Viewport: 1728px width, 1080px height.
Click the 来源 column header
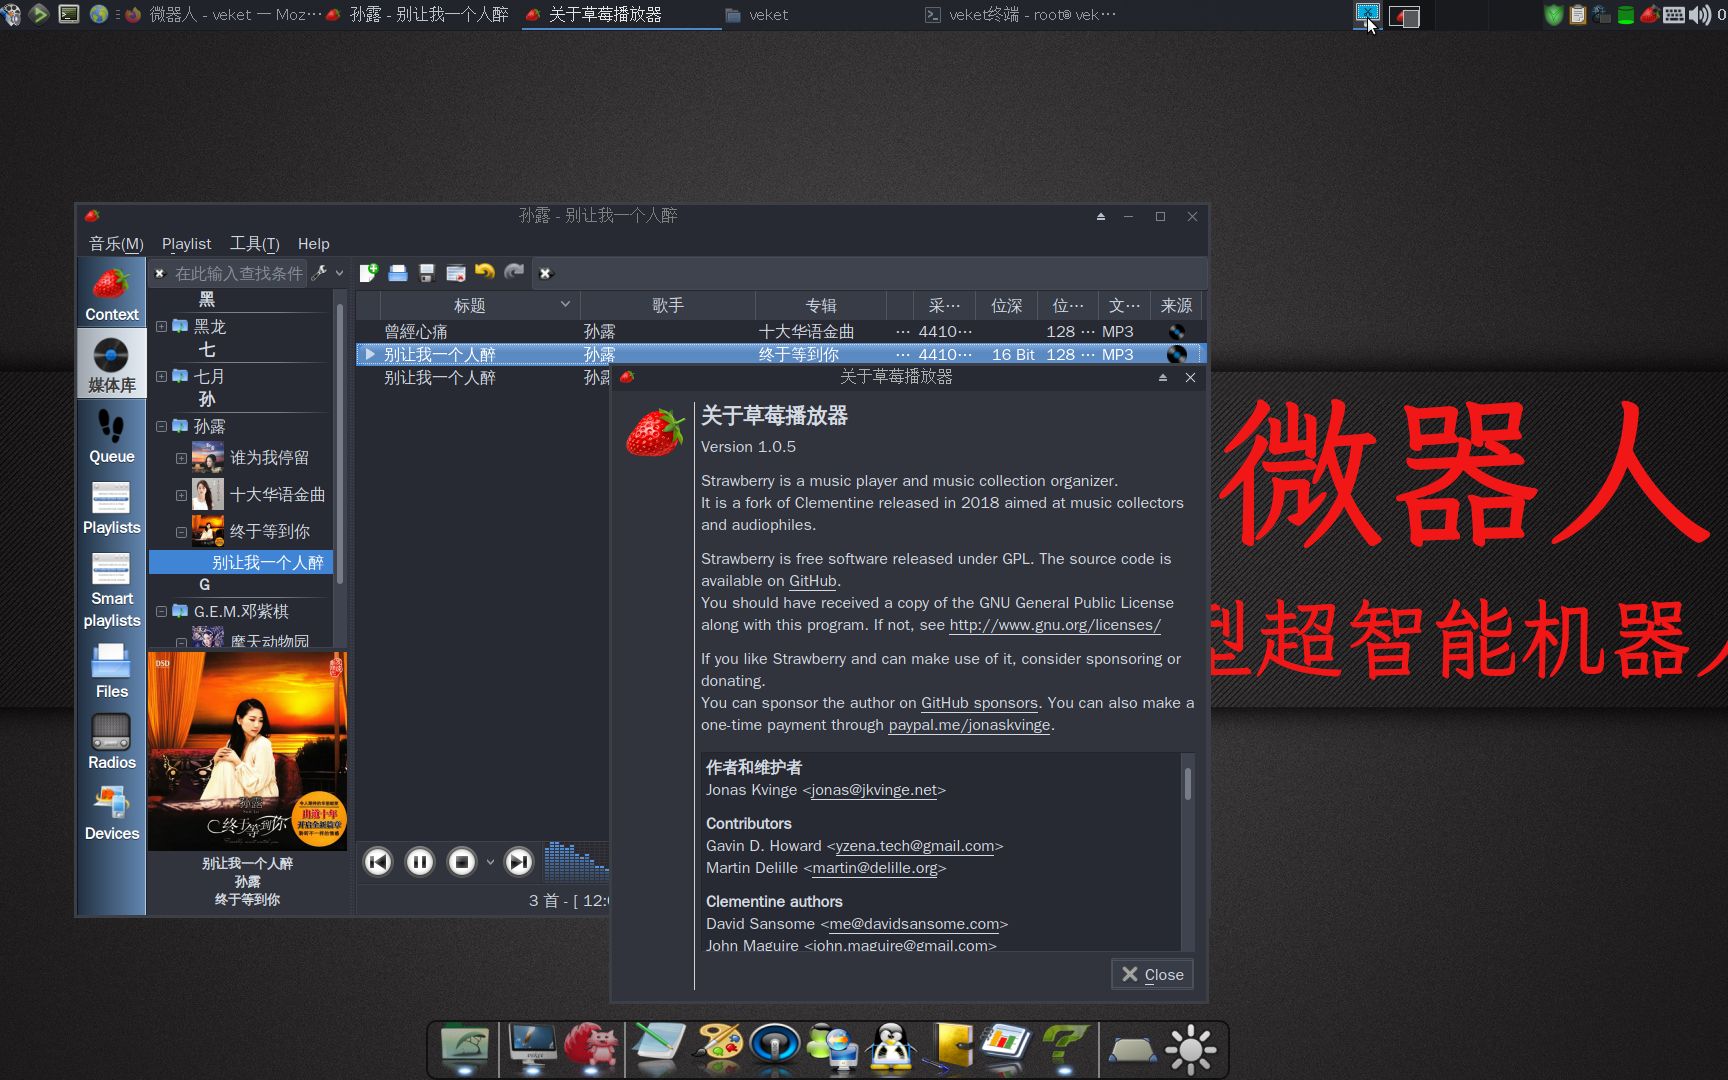point(1176,305)
